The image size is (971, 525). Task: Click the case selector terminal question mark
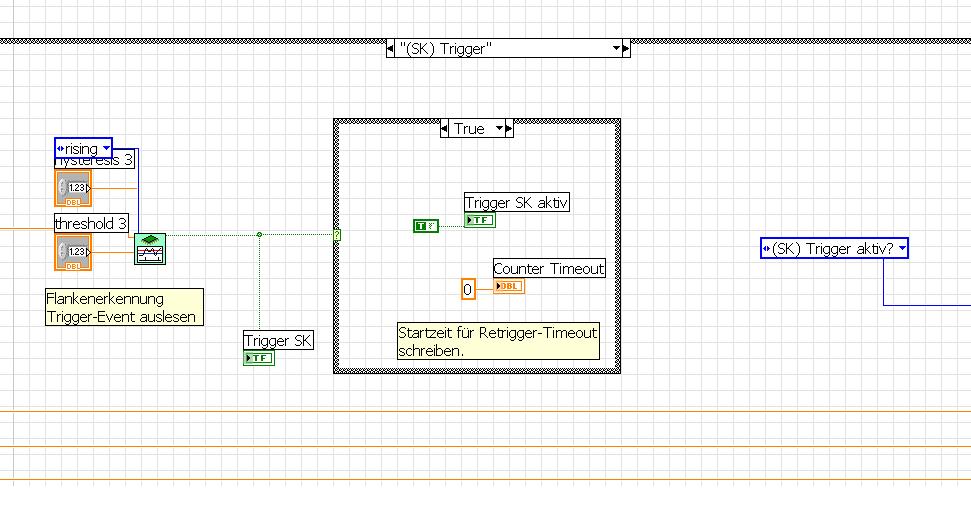click(x=337, y=235)
